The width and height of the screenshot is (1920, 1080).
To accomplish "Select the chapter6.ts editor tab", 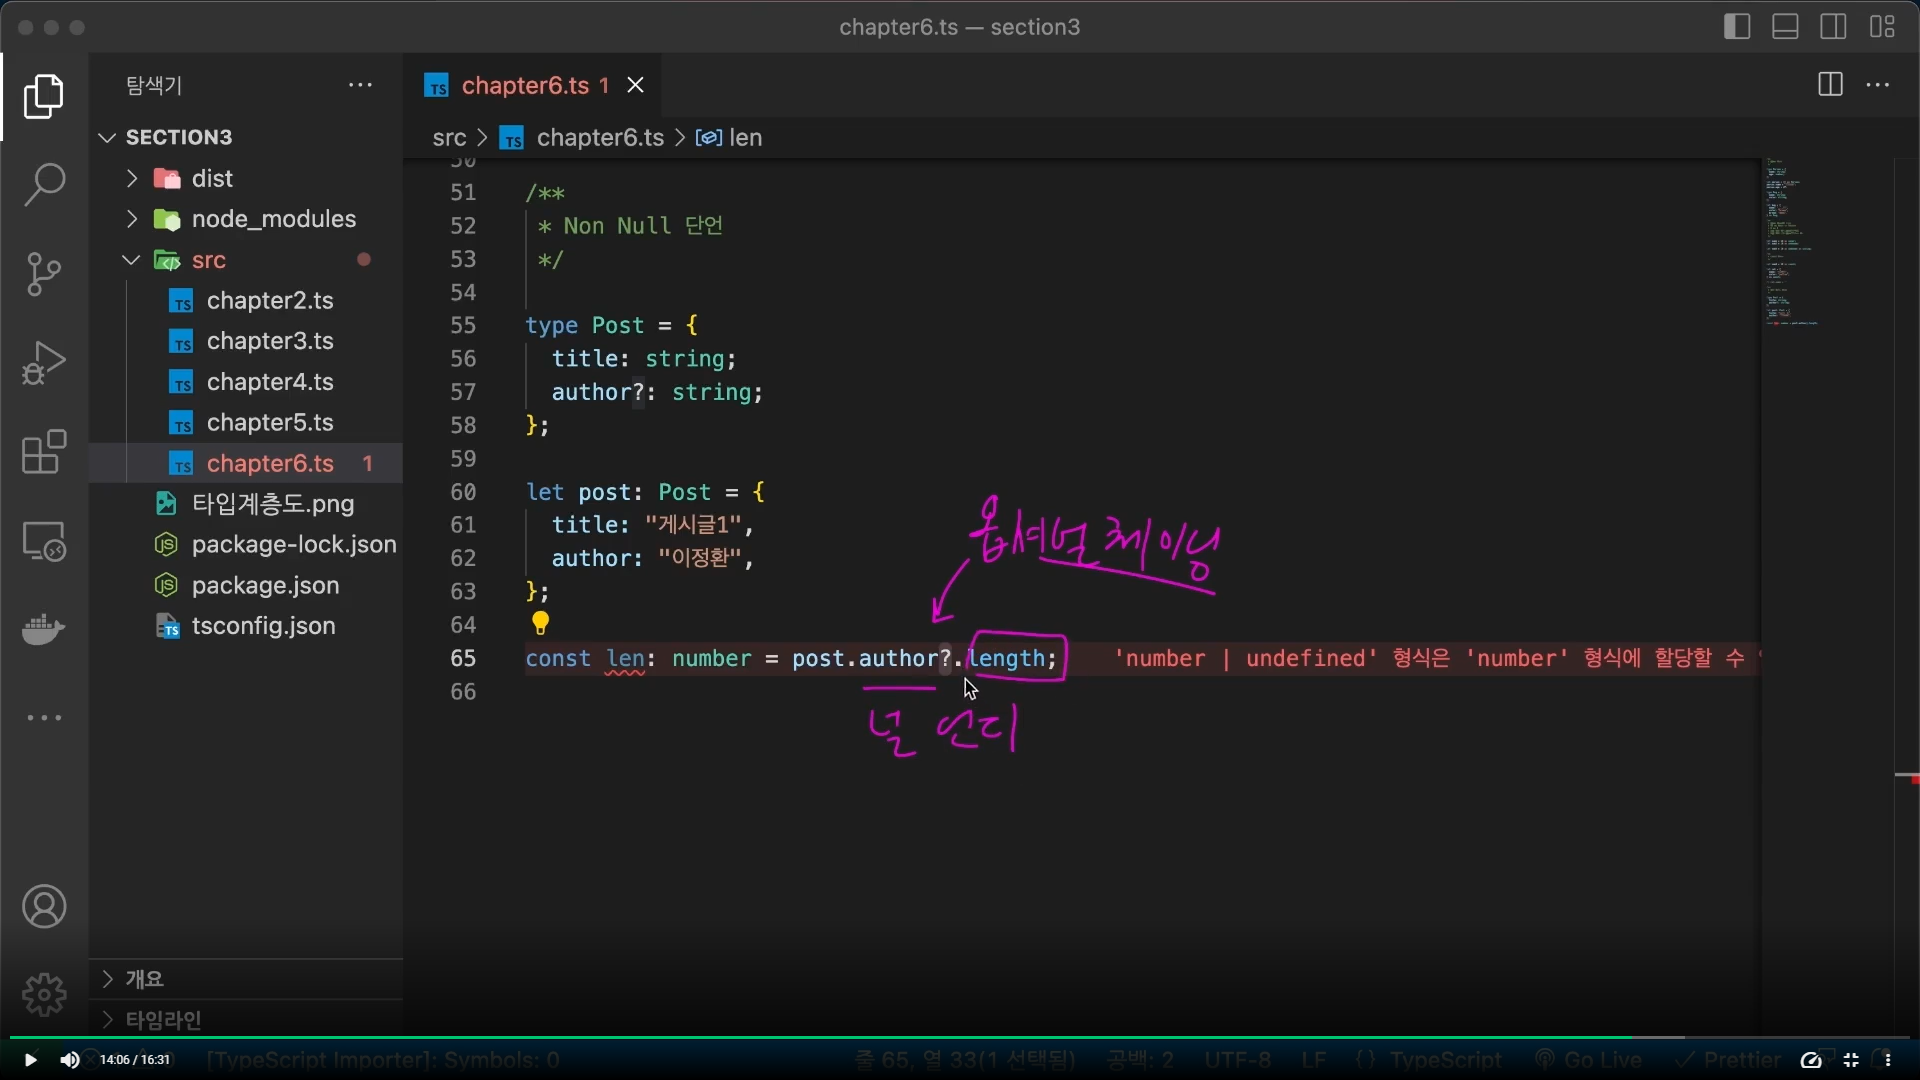I will [x=524, y=86].
